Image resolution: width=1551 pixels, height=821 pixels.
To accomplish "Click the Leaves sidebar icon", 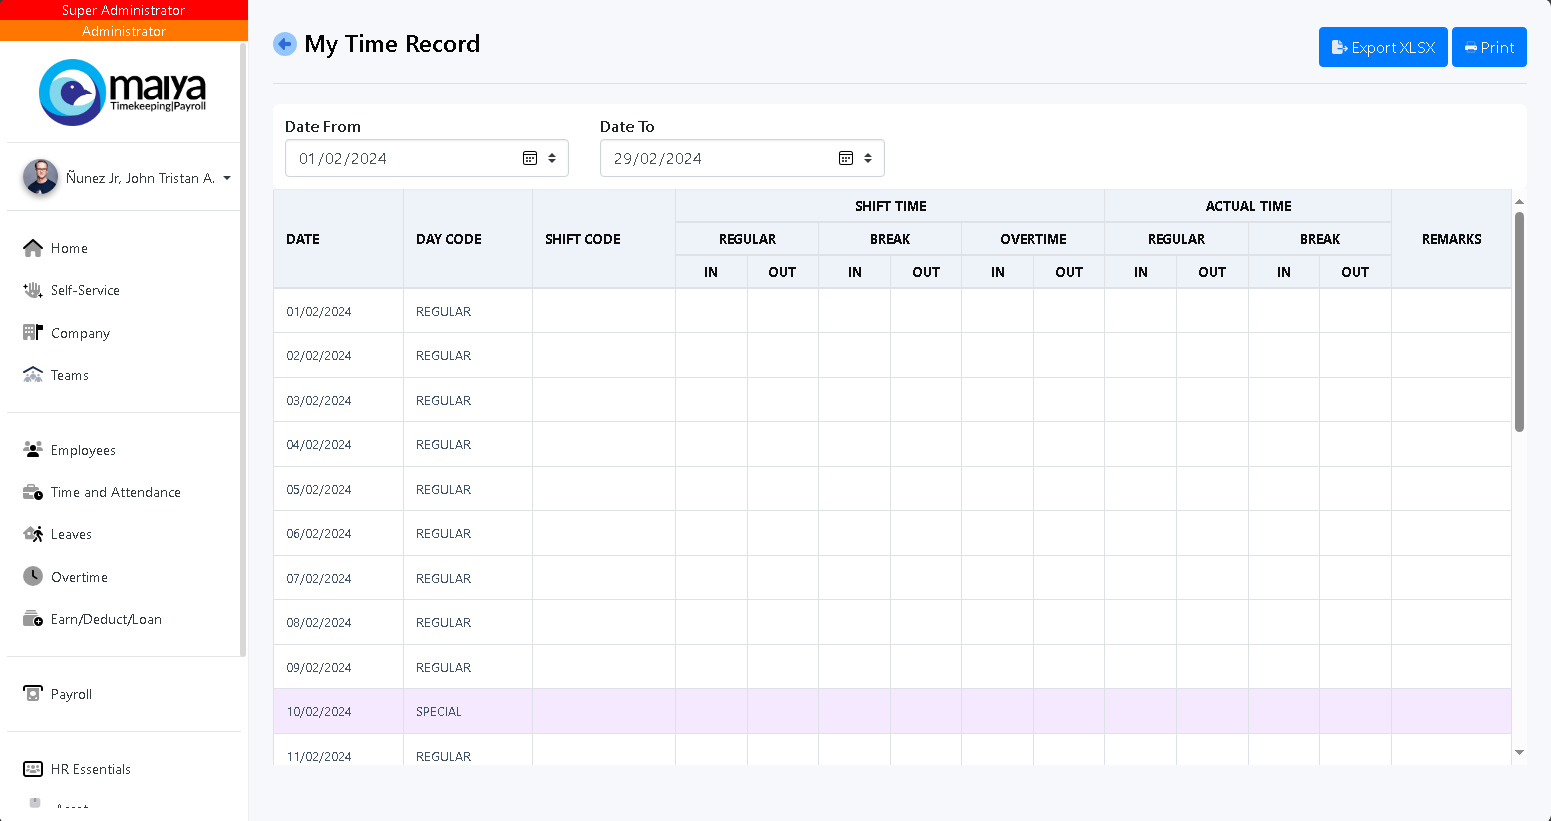I will pyautogui.click(x=33, y=534).
